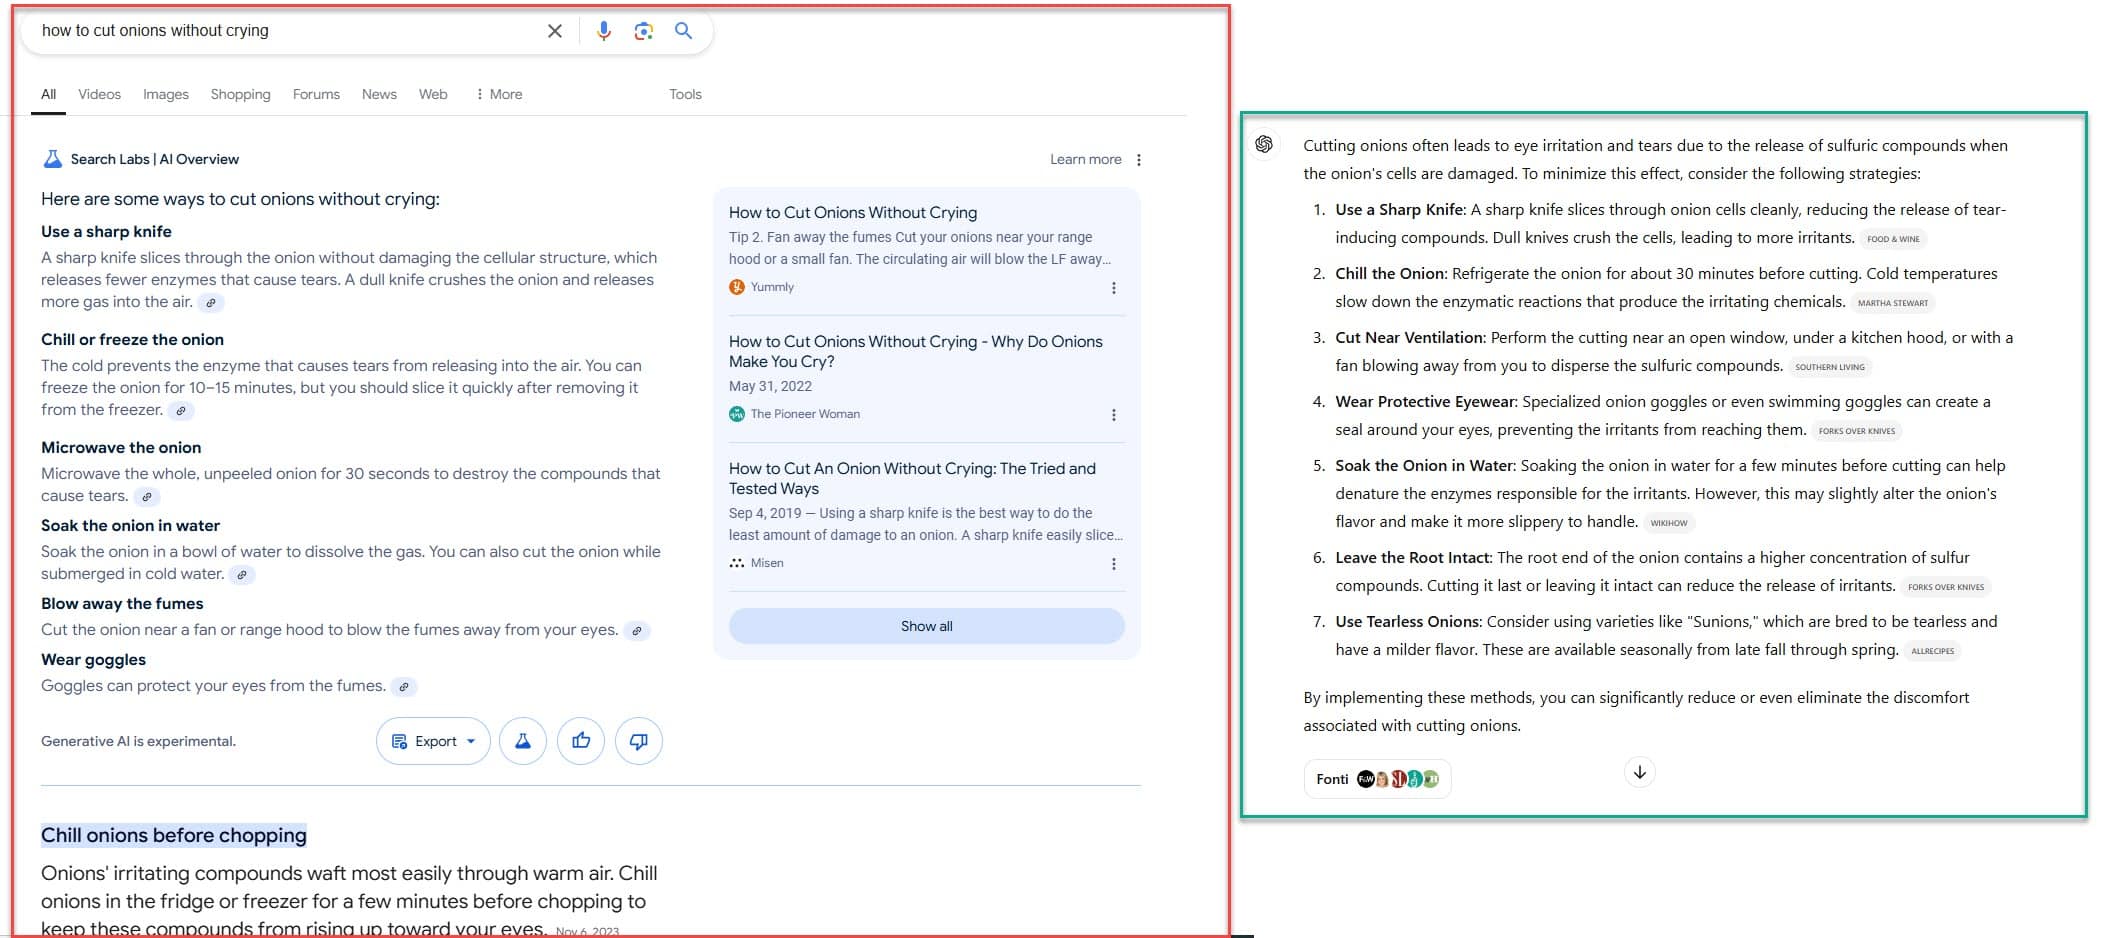Open Google Lens image search icon
Viewport: 2109px width, 938px height.
[644, 31]
